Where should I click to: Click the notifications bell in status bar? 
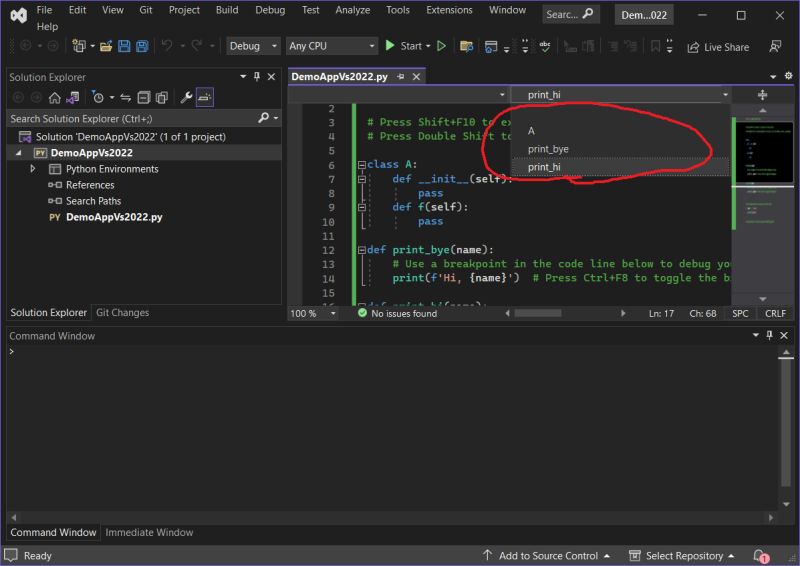point(760,556)
